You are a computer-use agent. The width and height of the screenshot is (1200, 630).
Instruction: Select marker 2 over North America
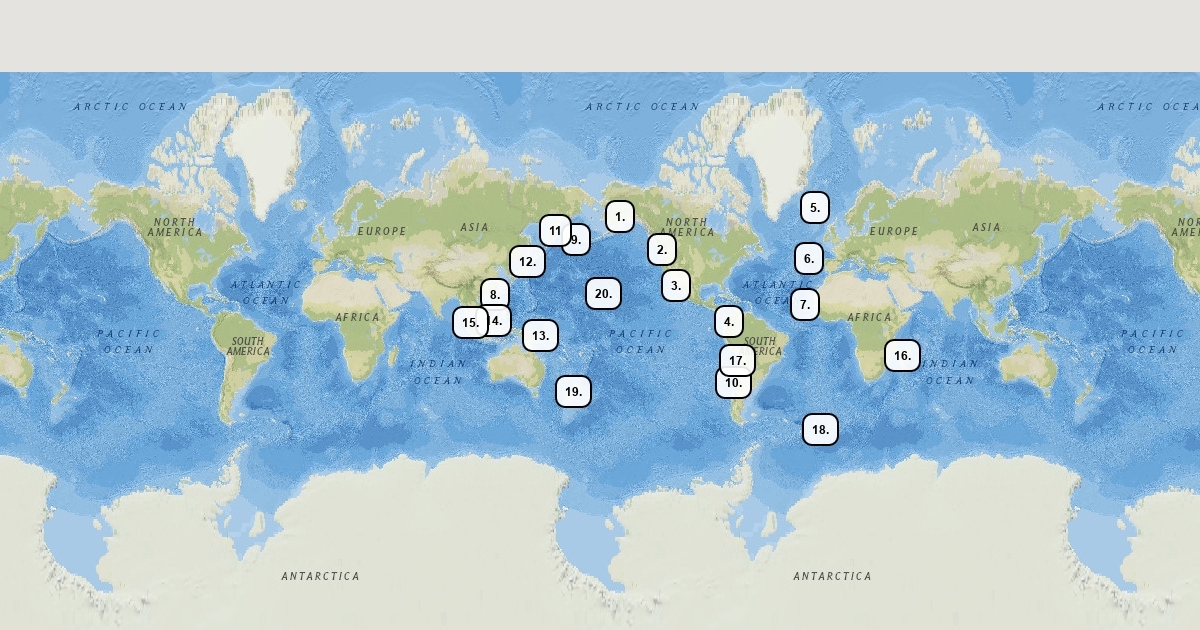pyautogui.click(x=661, y=250)
